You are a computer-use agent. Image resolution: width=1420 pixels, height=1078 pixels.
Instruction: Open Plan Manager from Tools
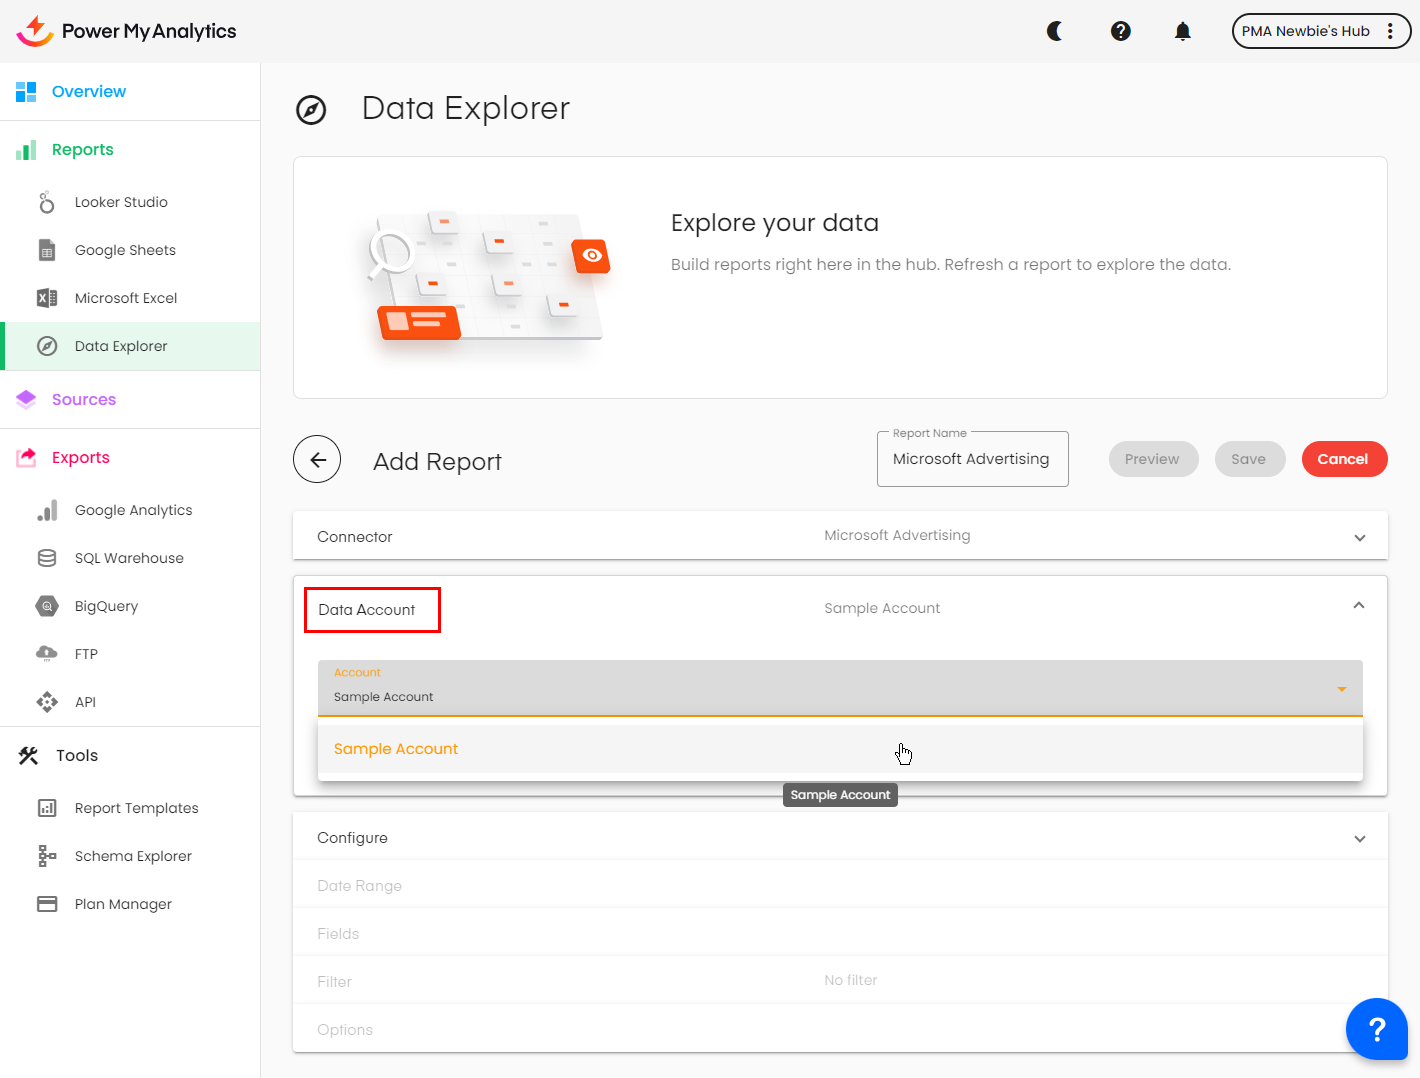tap(123, 904)
